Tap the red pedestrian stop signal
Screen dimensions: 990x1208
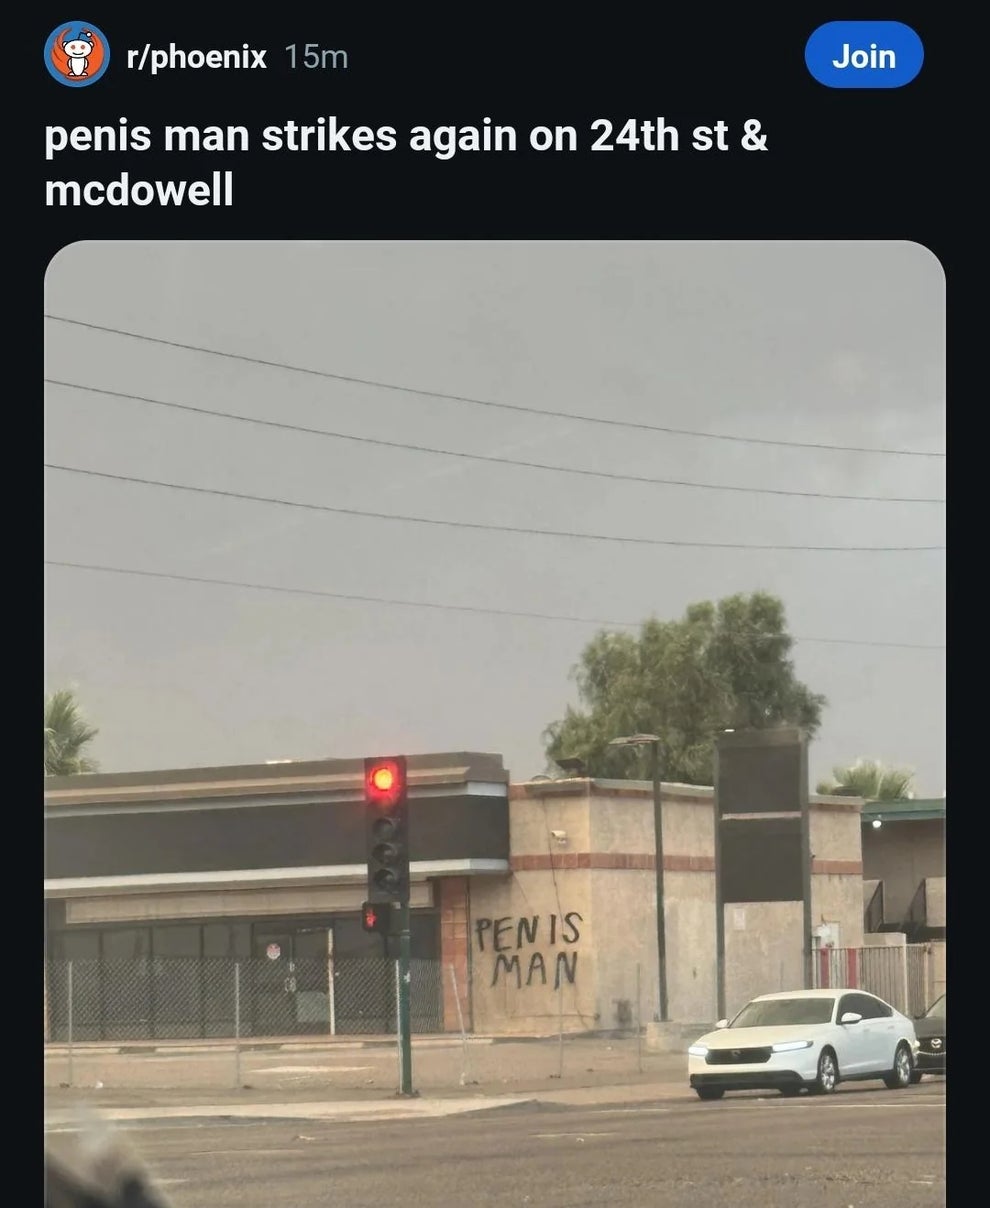373,915
